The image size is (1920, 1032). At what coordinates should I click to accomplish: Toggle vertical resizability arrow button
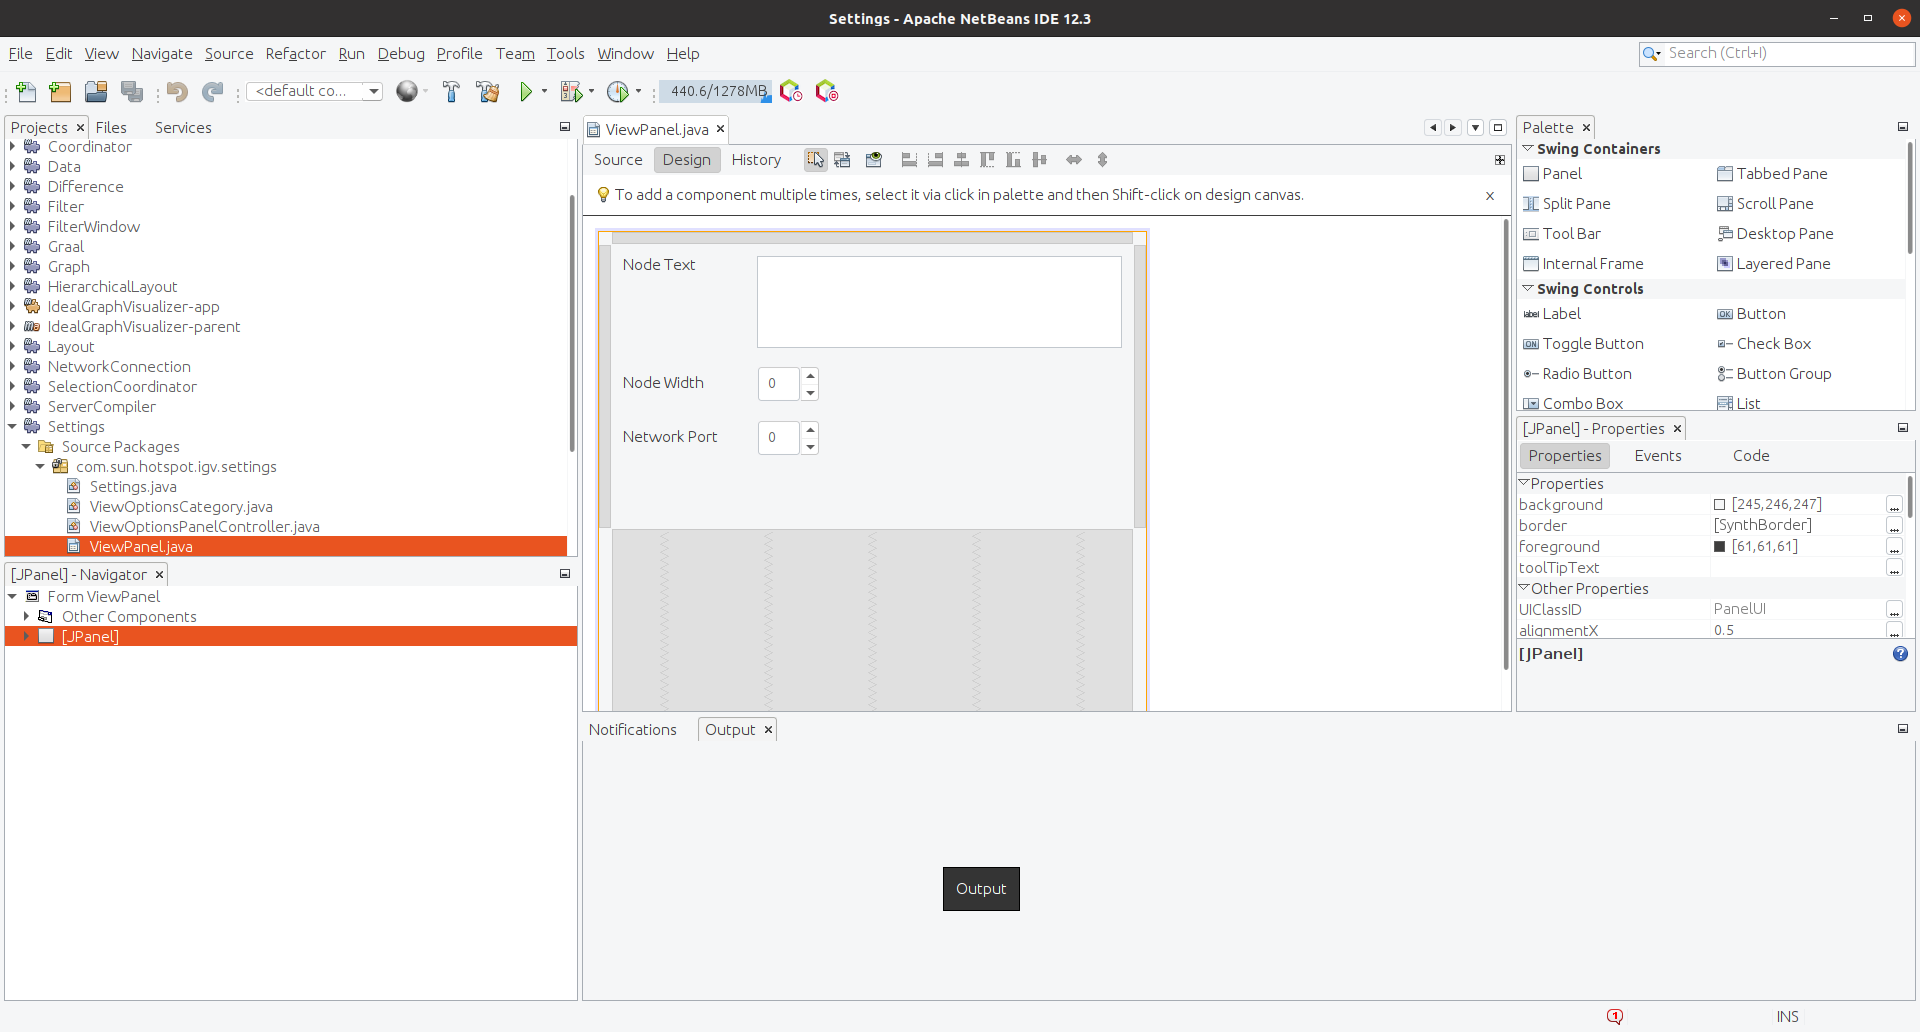point(1102,160)
